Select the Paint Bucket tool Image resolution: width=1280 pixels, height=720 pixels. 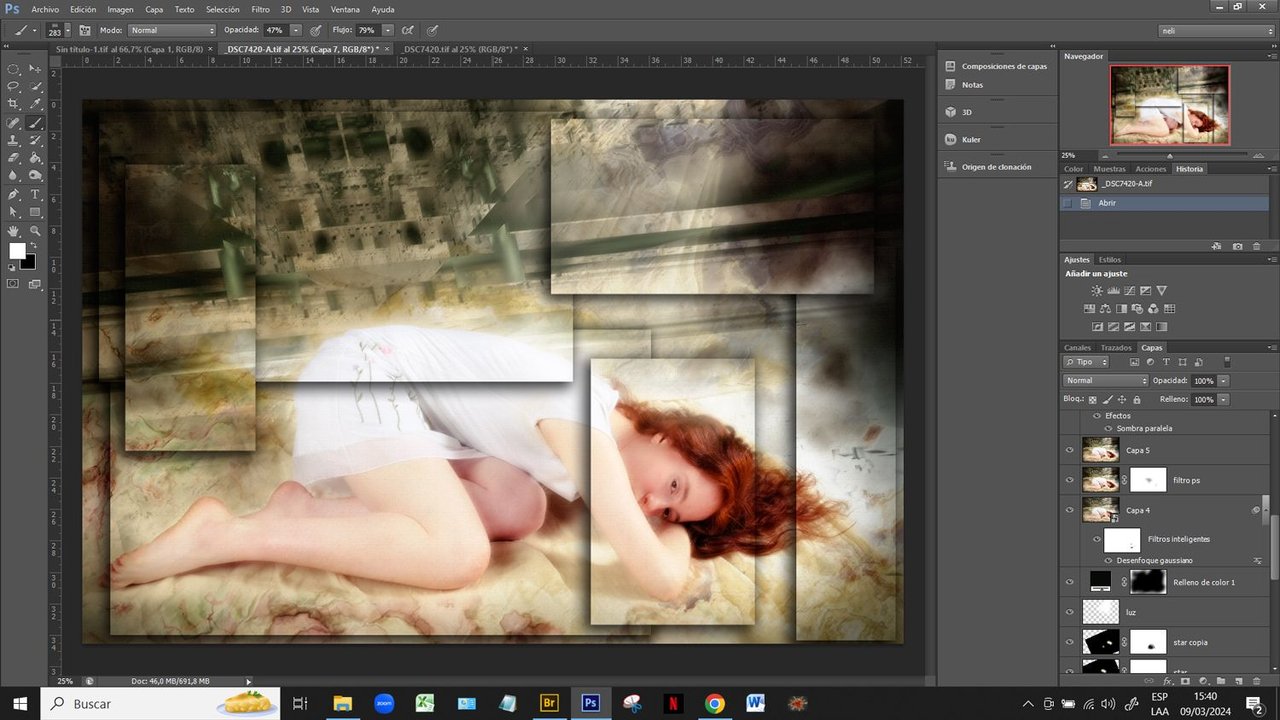(x=35, y=158)
